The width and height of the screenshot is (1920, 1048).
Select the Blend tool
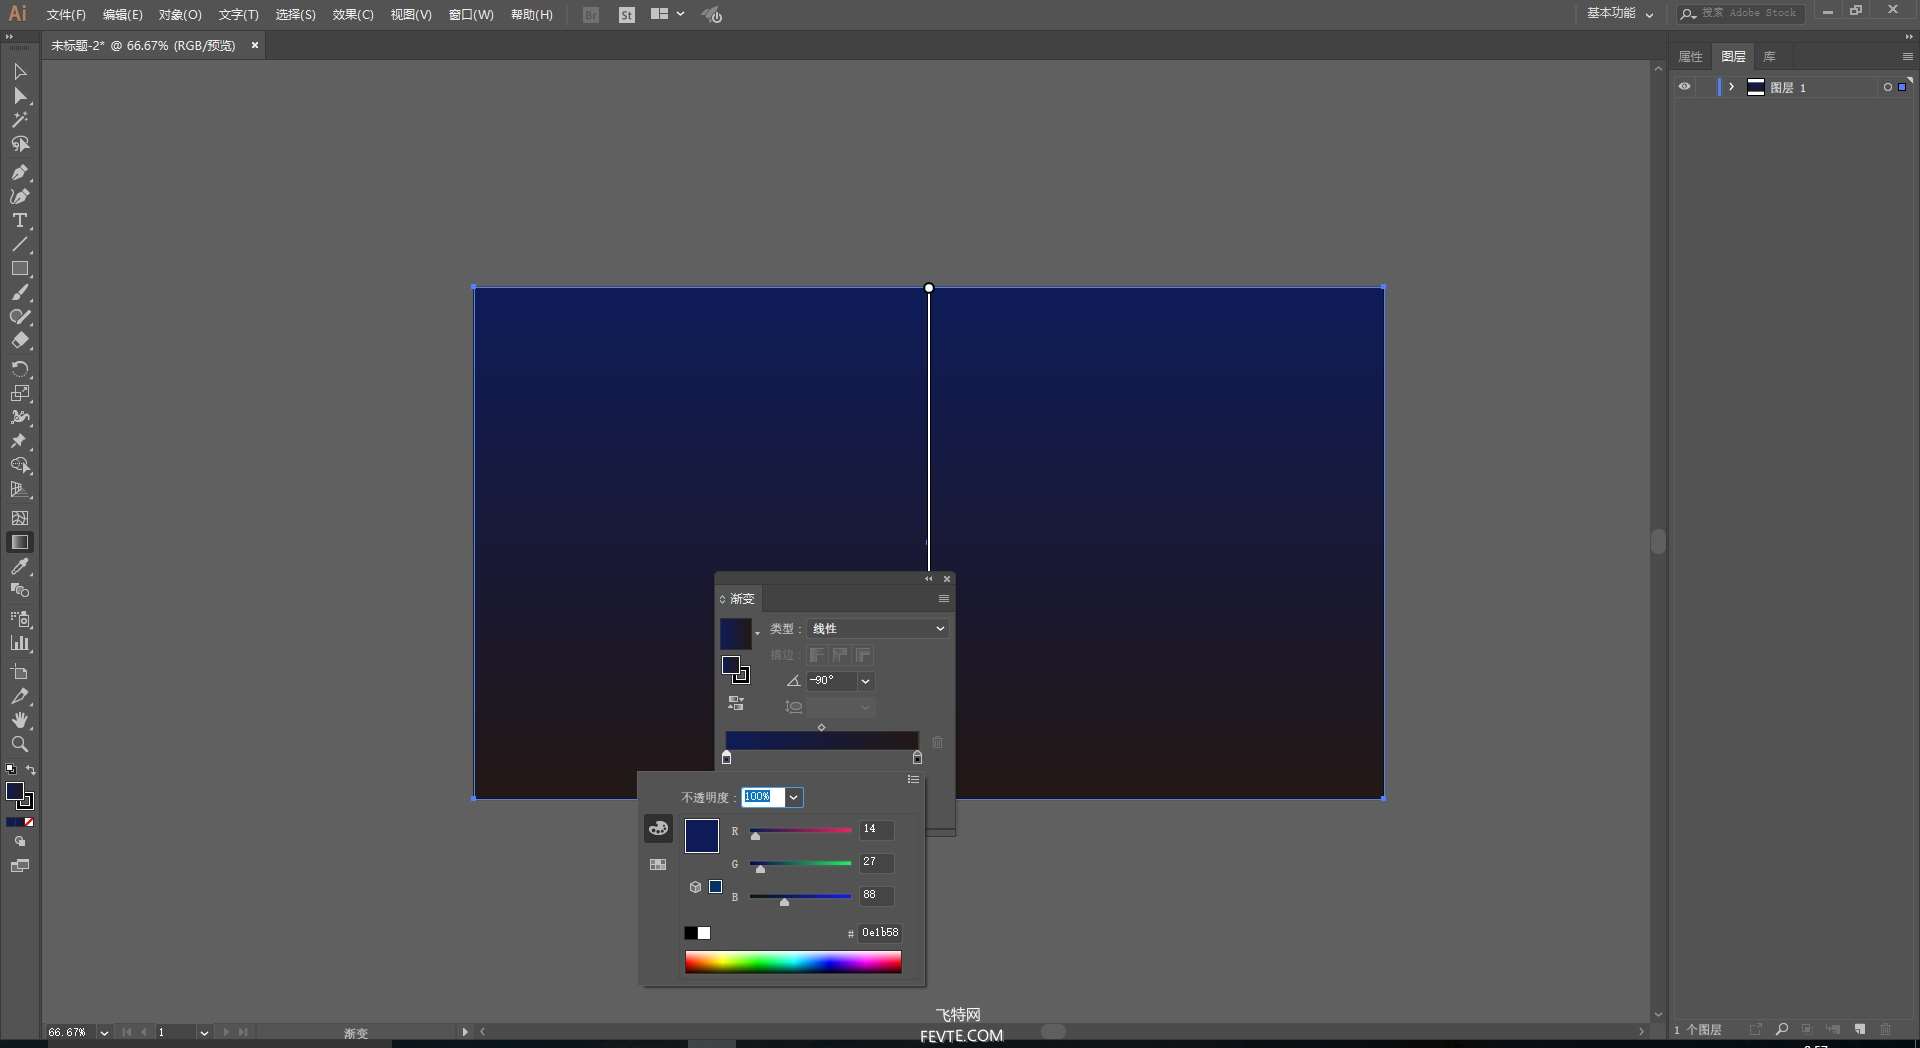19,591
